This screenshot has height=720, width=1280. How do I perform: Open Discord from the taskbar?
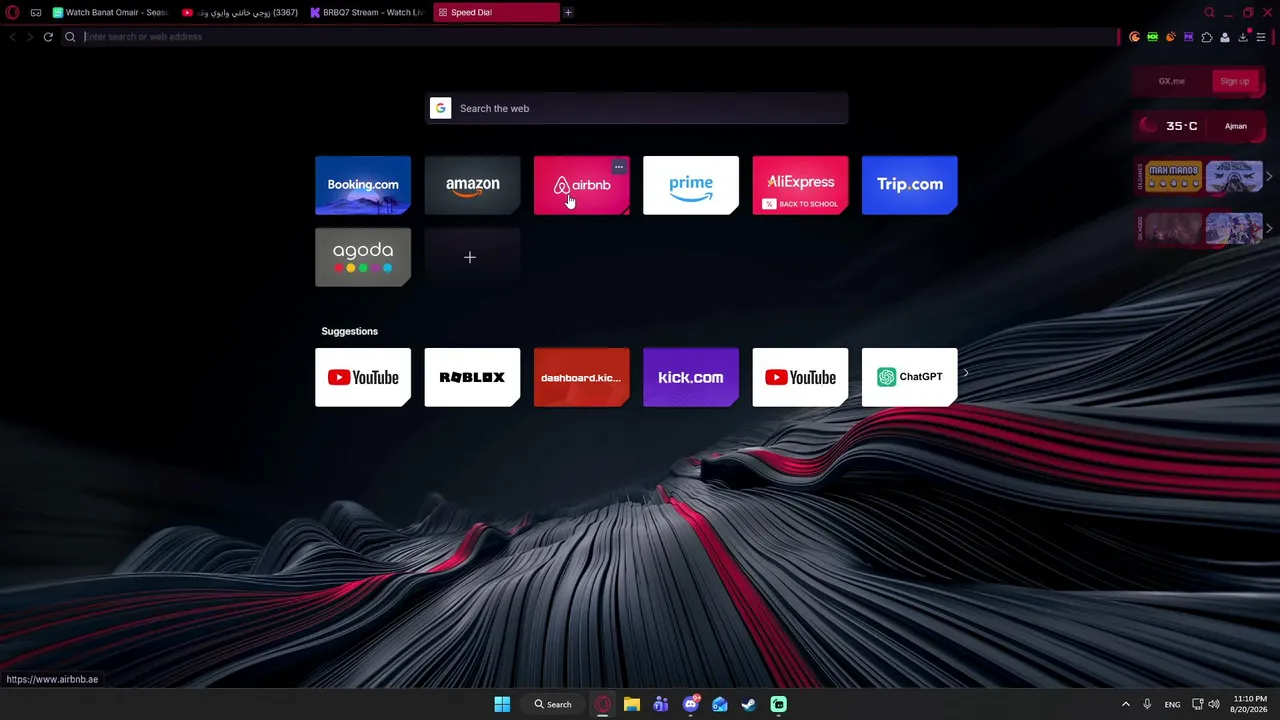point(691,704)
